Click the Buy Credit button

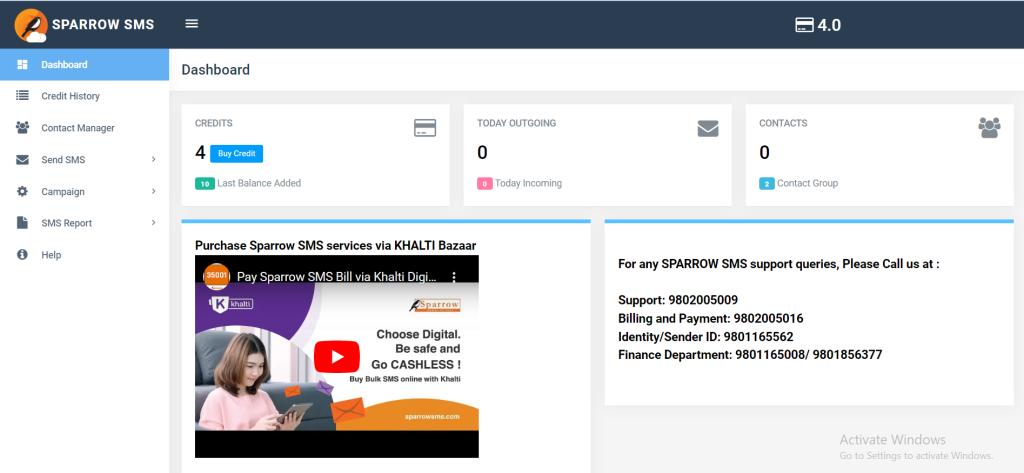point(236,154)
